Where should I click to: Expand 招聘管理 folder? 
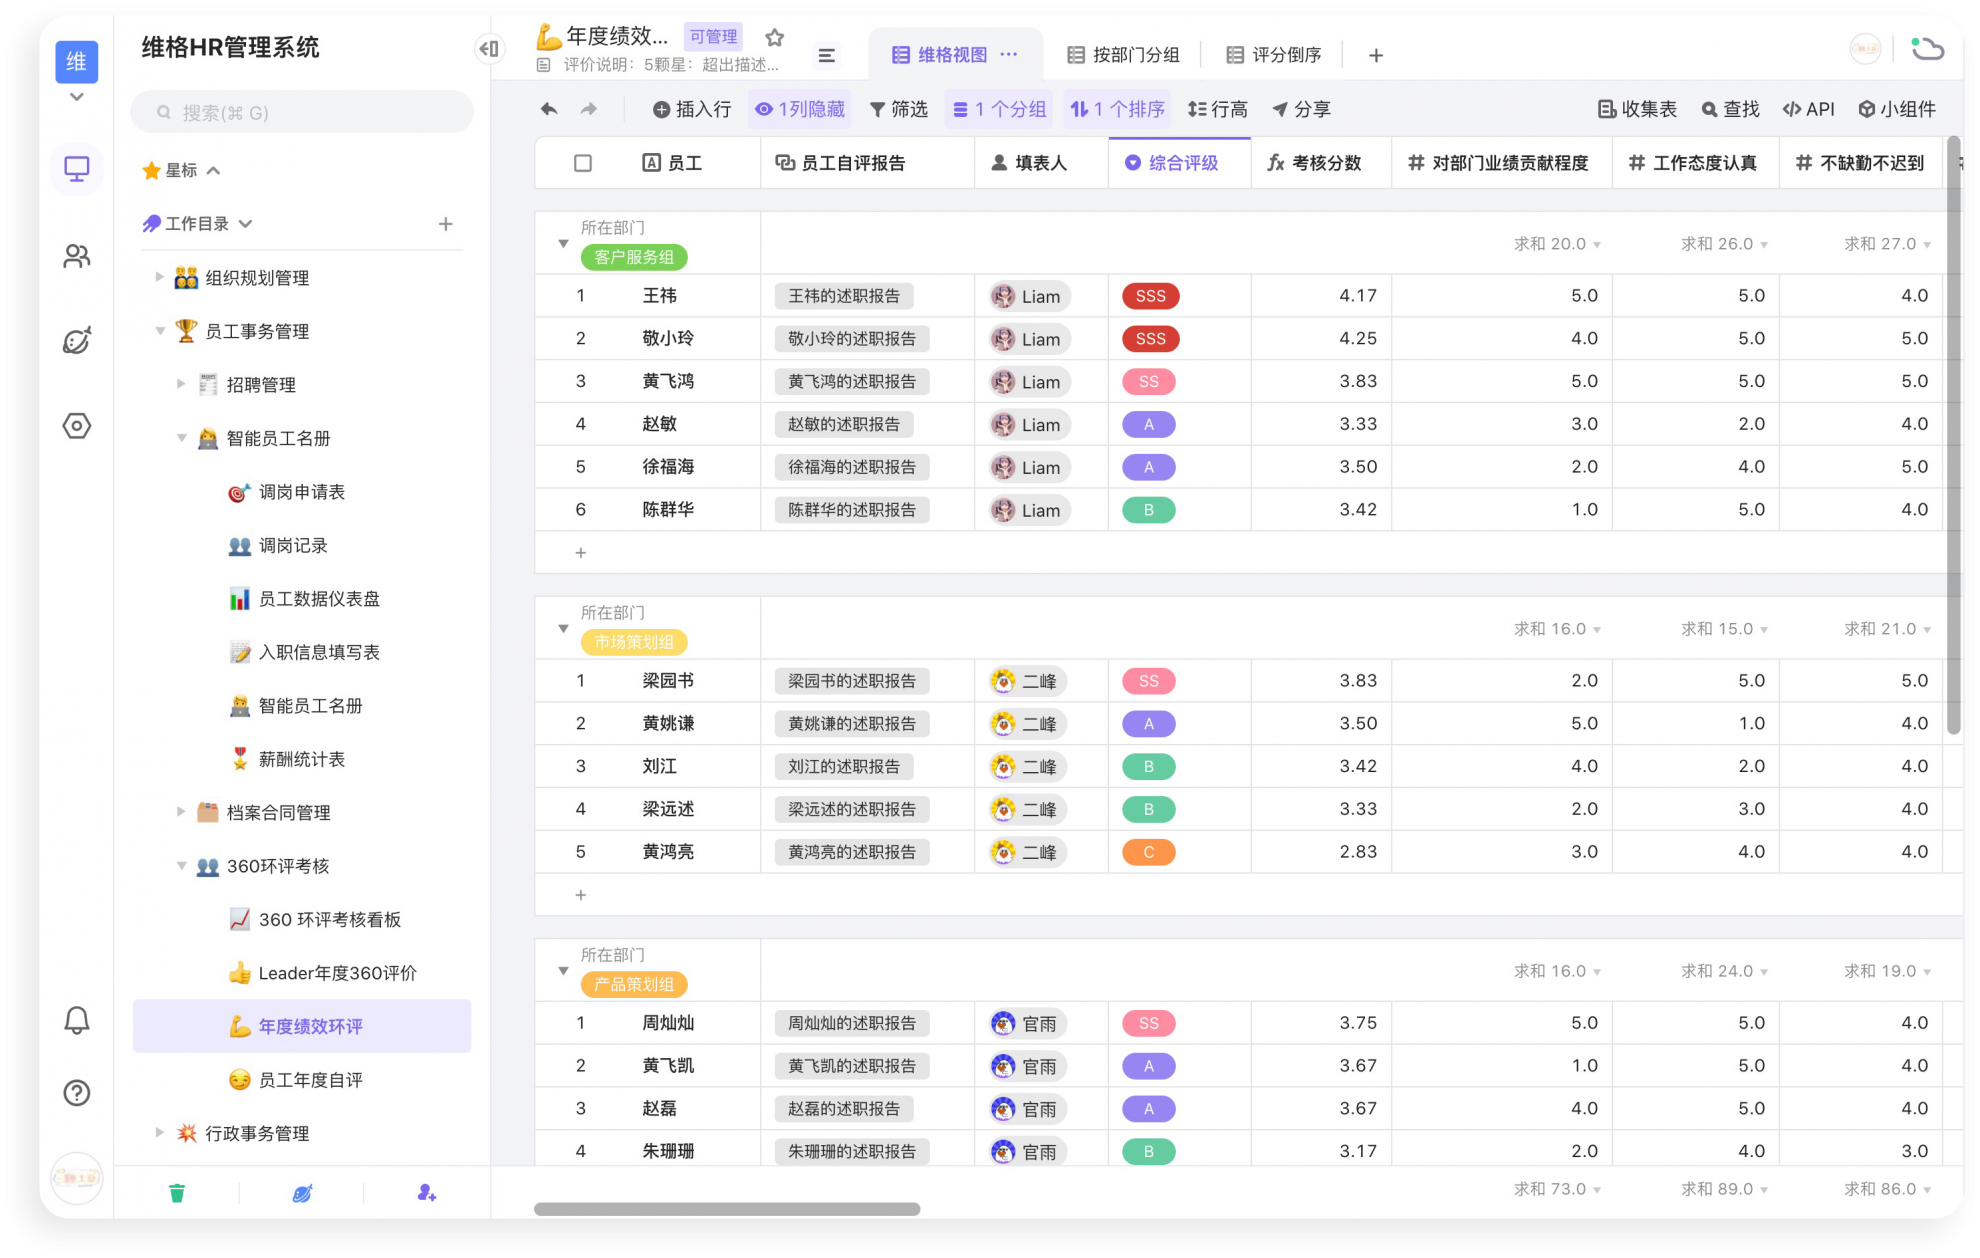[181, 384]
